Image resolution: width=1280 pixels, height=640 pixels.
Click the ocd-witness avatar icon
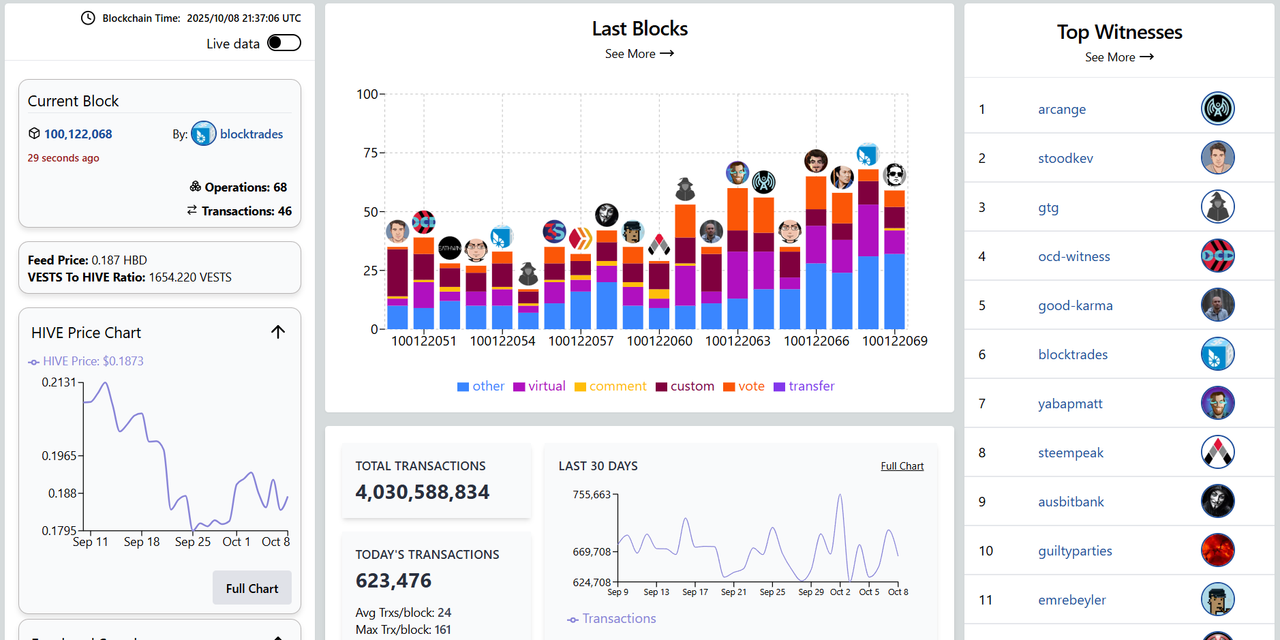click(x=1217, y=256)
